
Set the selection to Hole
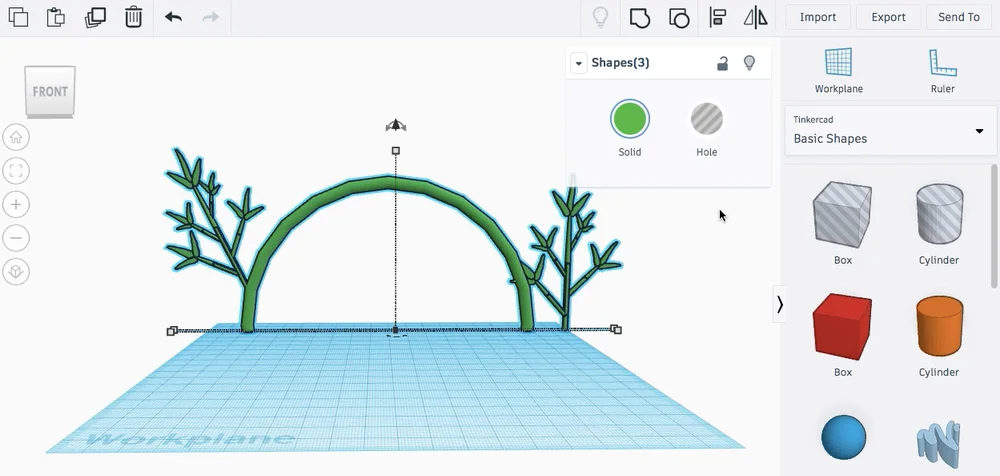(707, 119)
